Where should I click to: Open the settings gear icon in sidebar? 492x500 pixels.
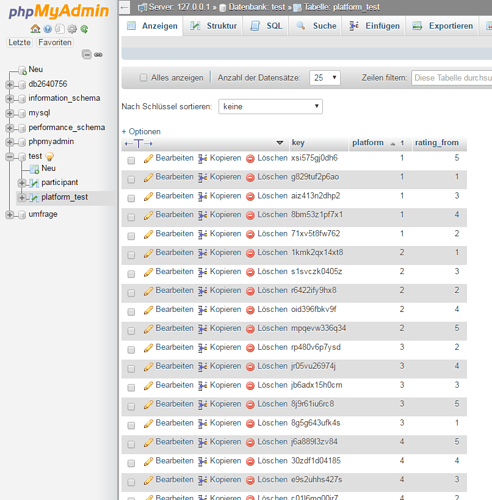point(72,29)
